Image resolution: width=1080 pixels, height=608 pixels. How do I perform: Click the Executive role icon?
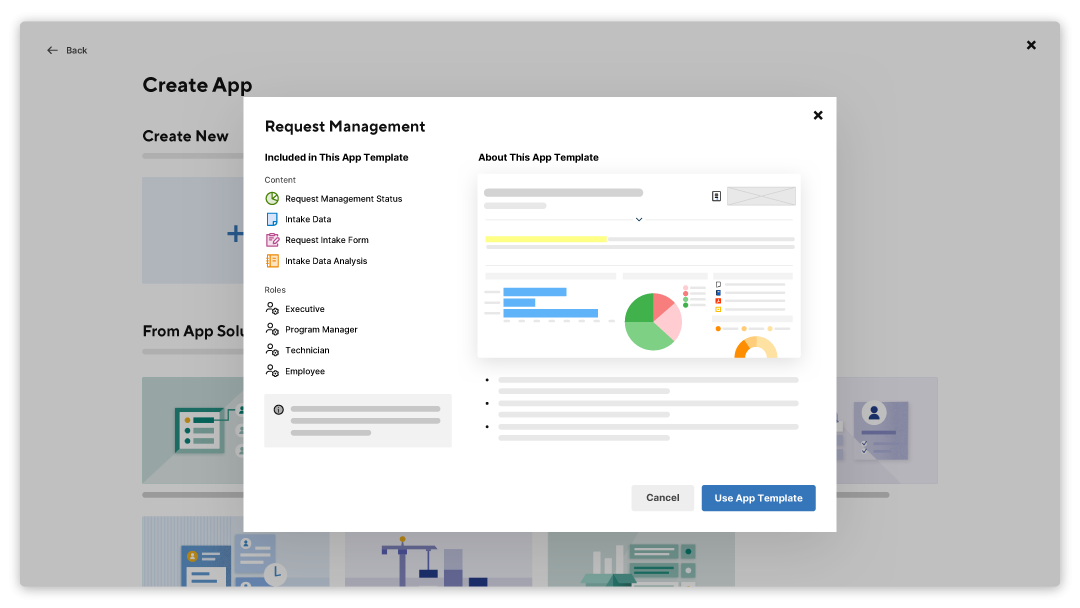point(271,308)
